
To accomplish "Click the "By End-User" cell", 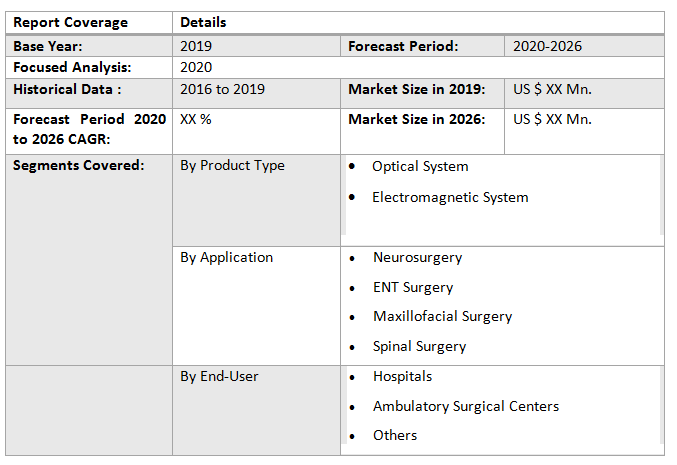I will coord(219,377).
